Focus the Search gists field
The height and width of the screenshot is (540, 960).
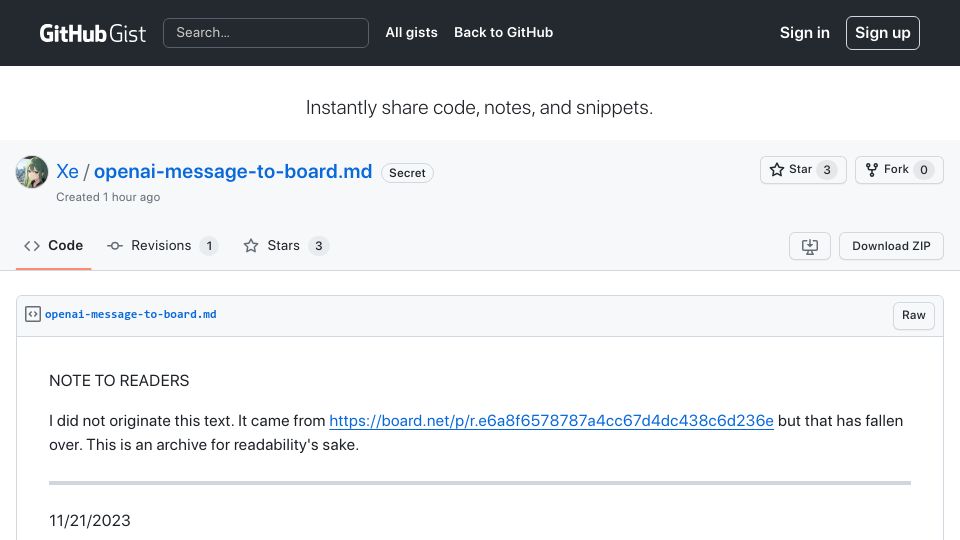tap(266, 33)
